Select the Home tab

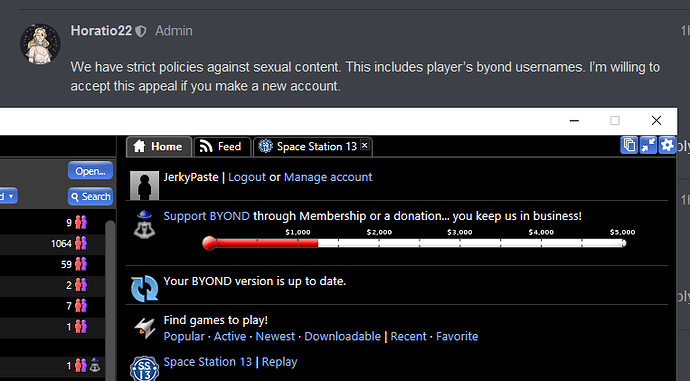(159, 147)
